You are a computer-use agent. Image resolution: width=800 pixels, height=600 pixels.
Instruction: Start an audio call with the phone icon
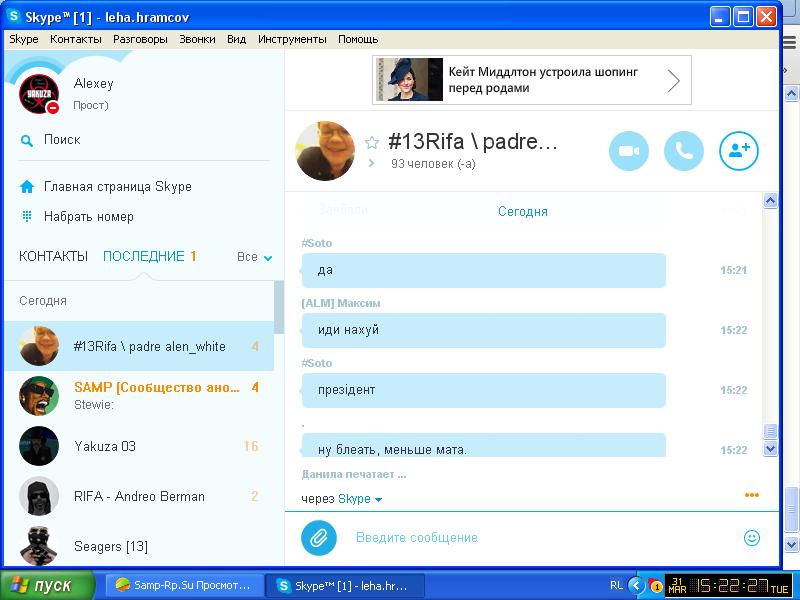pyautogui.click(x=684, y=151)
